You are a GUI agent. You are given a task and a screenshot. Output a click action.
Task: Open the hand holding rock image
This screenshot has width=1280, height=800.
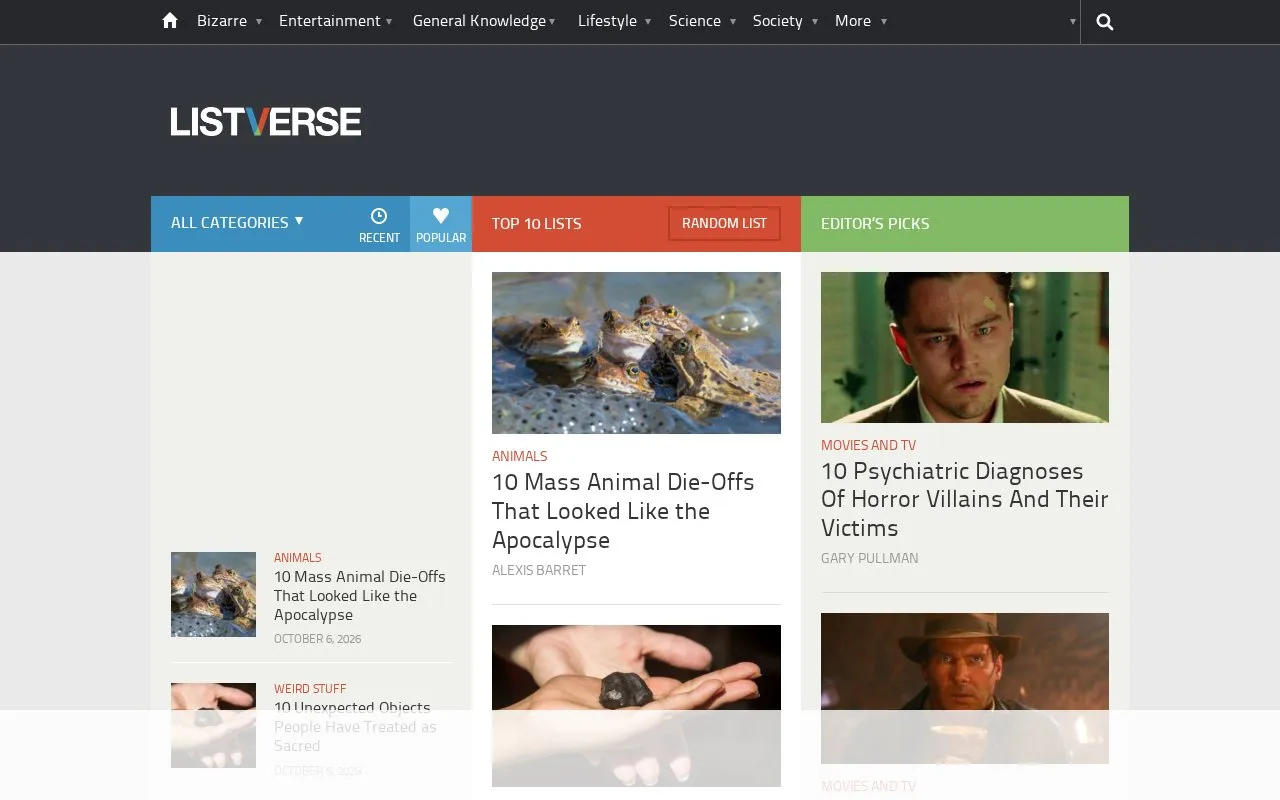(x=636, y=706)
